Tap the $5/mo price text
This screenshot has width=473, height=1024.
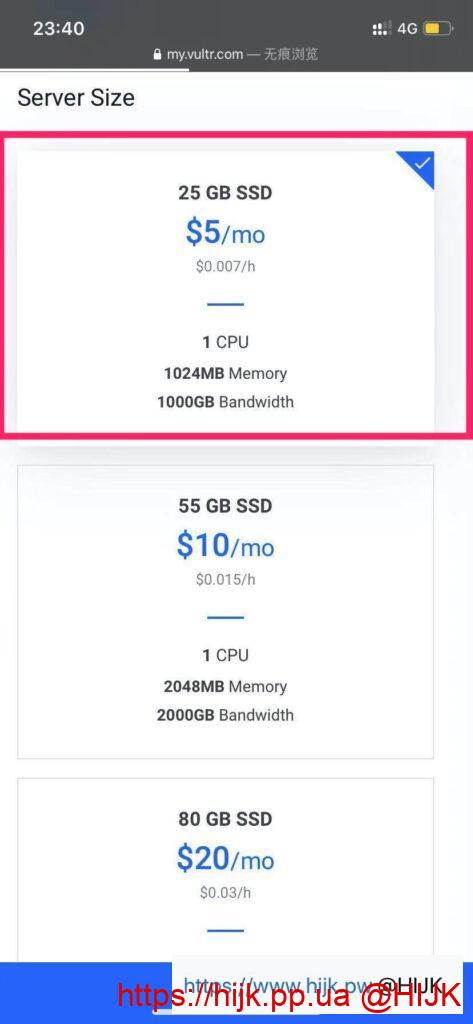click(x=225, y=232)
